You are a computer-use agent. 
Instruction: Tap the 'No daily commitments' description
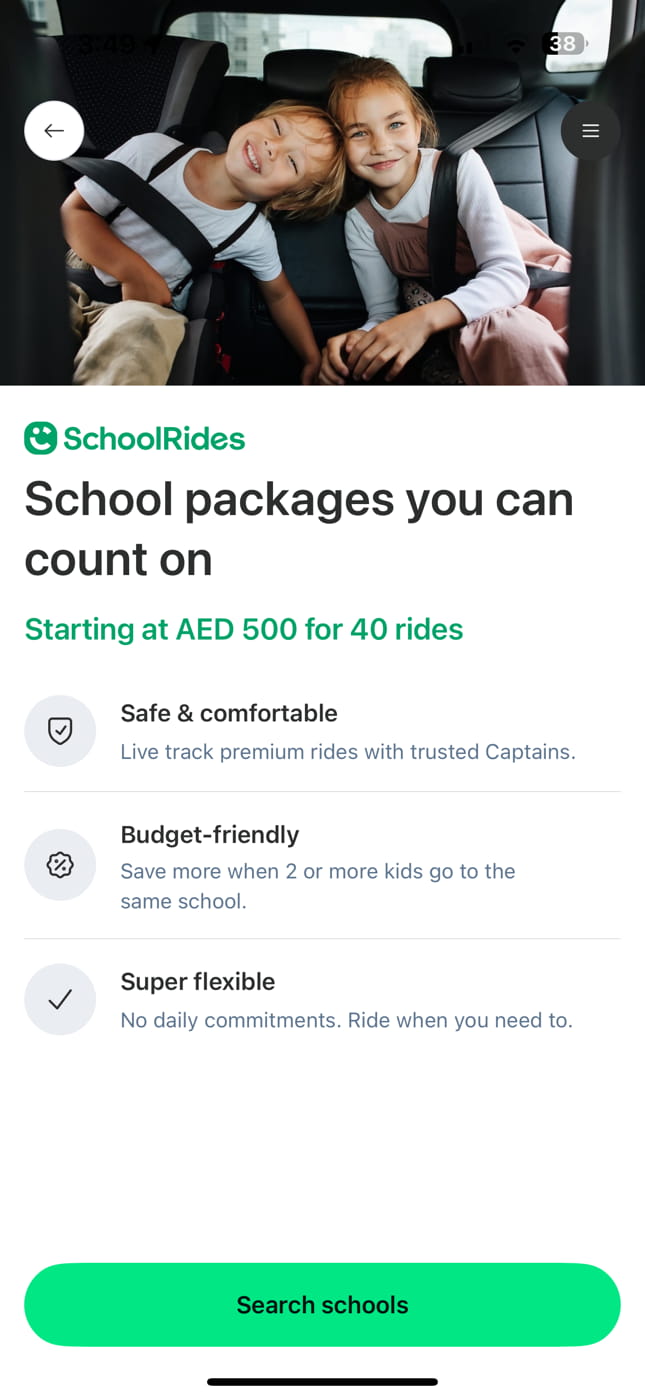[346, 1020]
